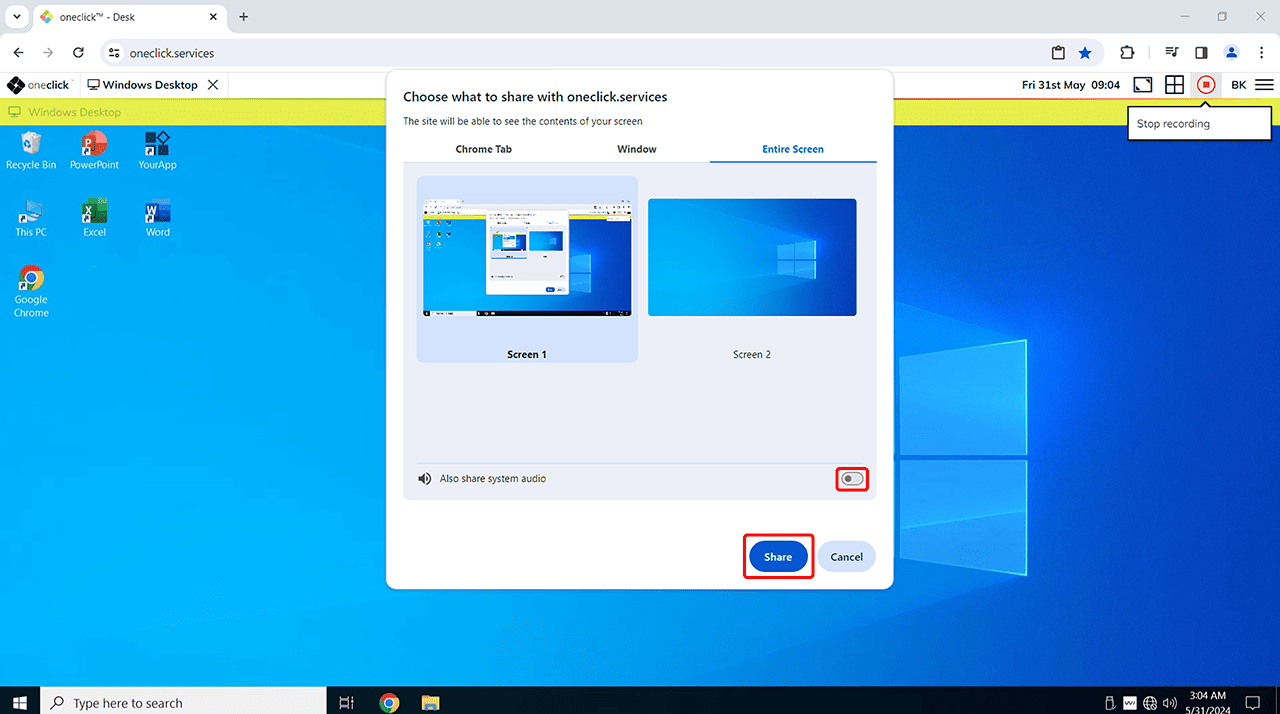This screenshot has height=714, width=1280.
Task: Toggle fullscreen mode in the oneclick toolbar
Action: point(1142,85)
